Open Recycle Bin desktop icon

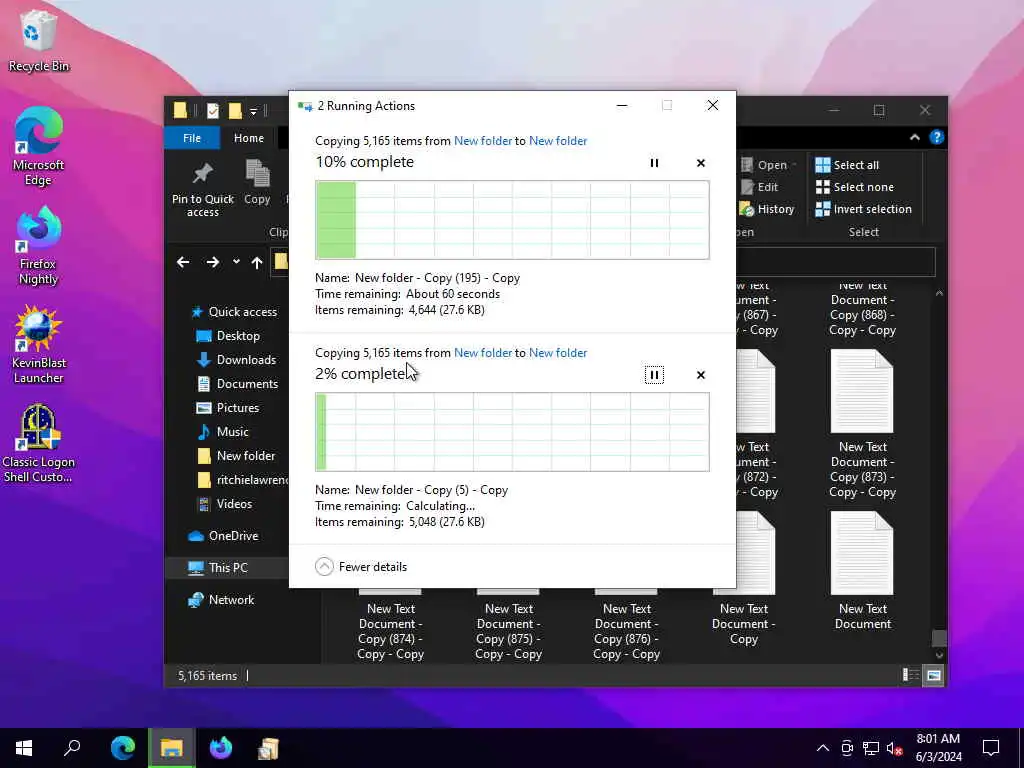pos(39,41)
